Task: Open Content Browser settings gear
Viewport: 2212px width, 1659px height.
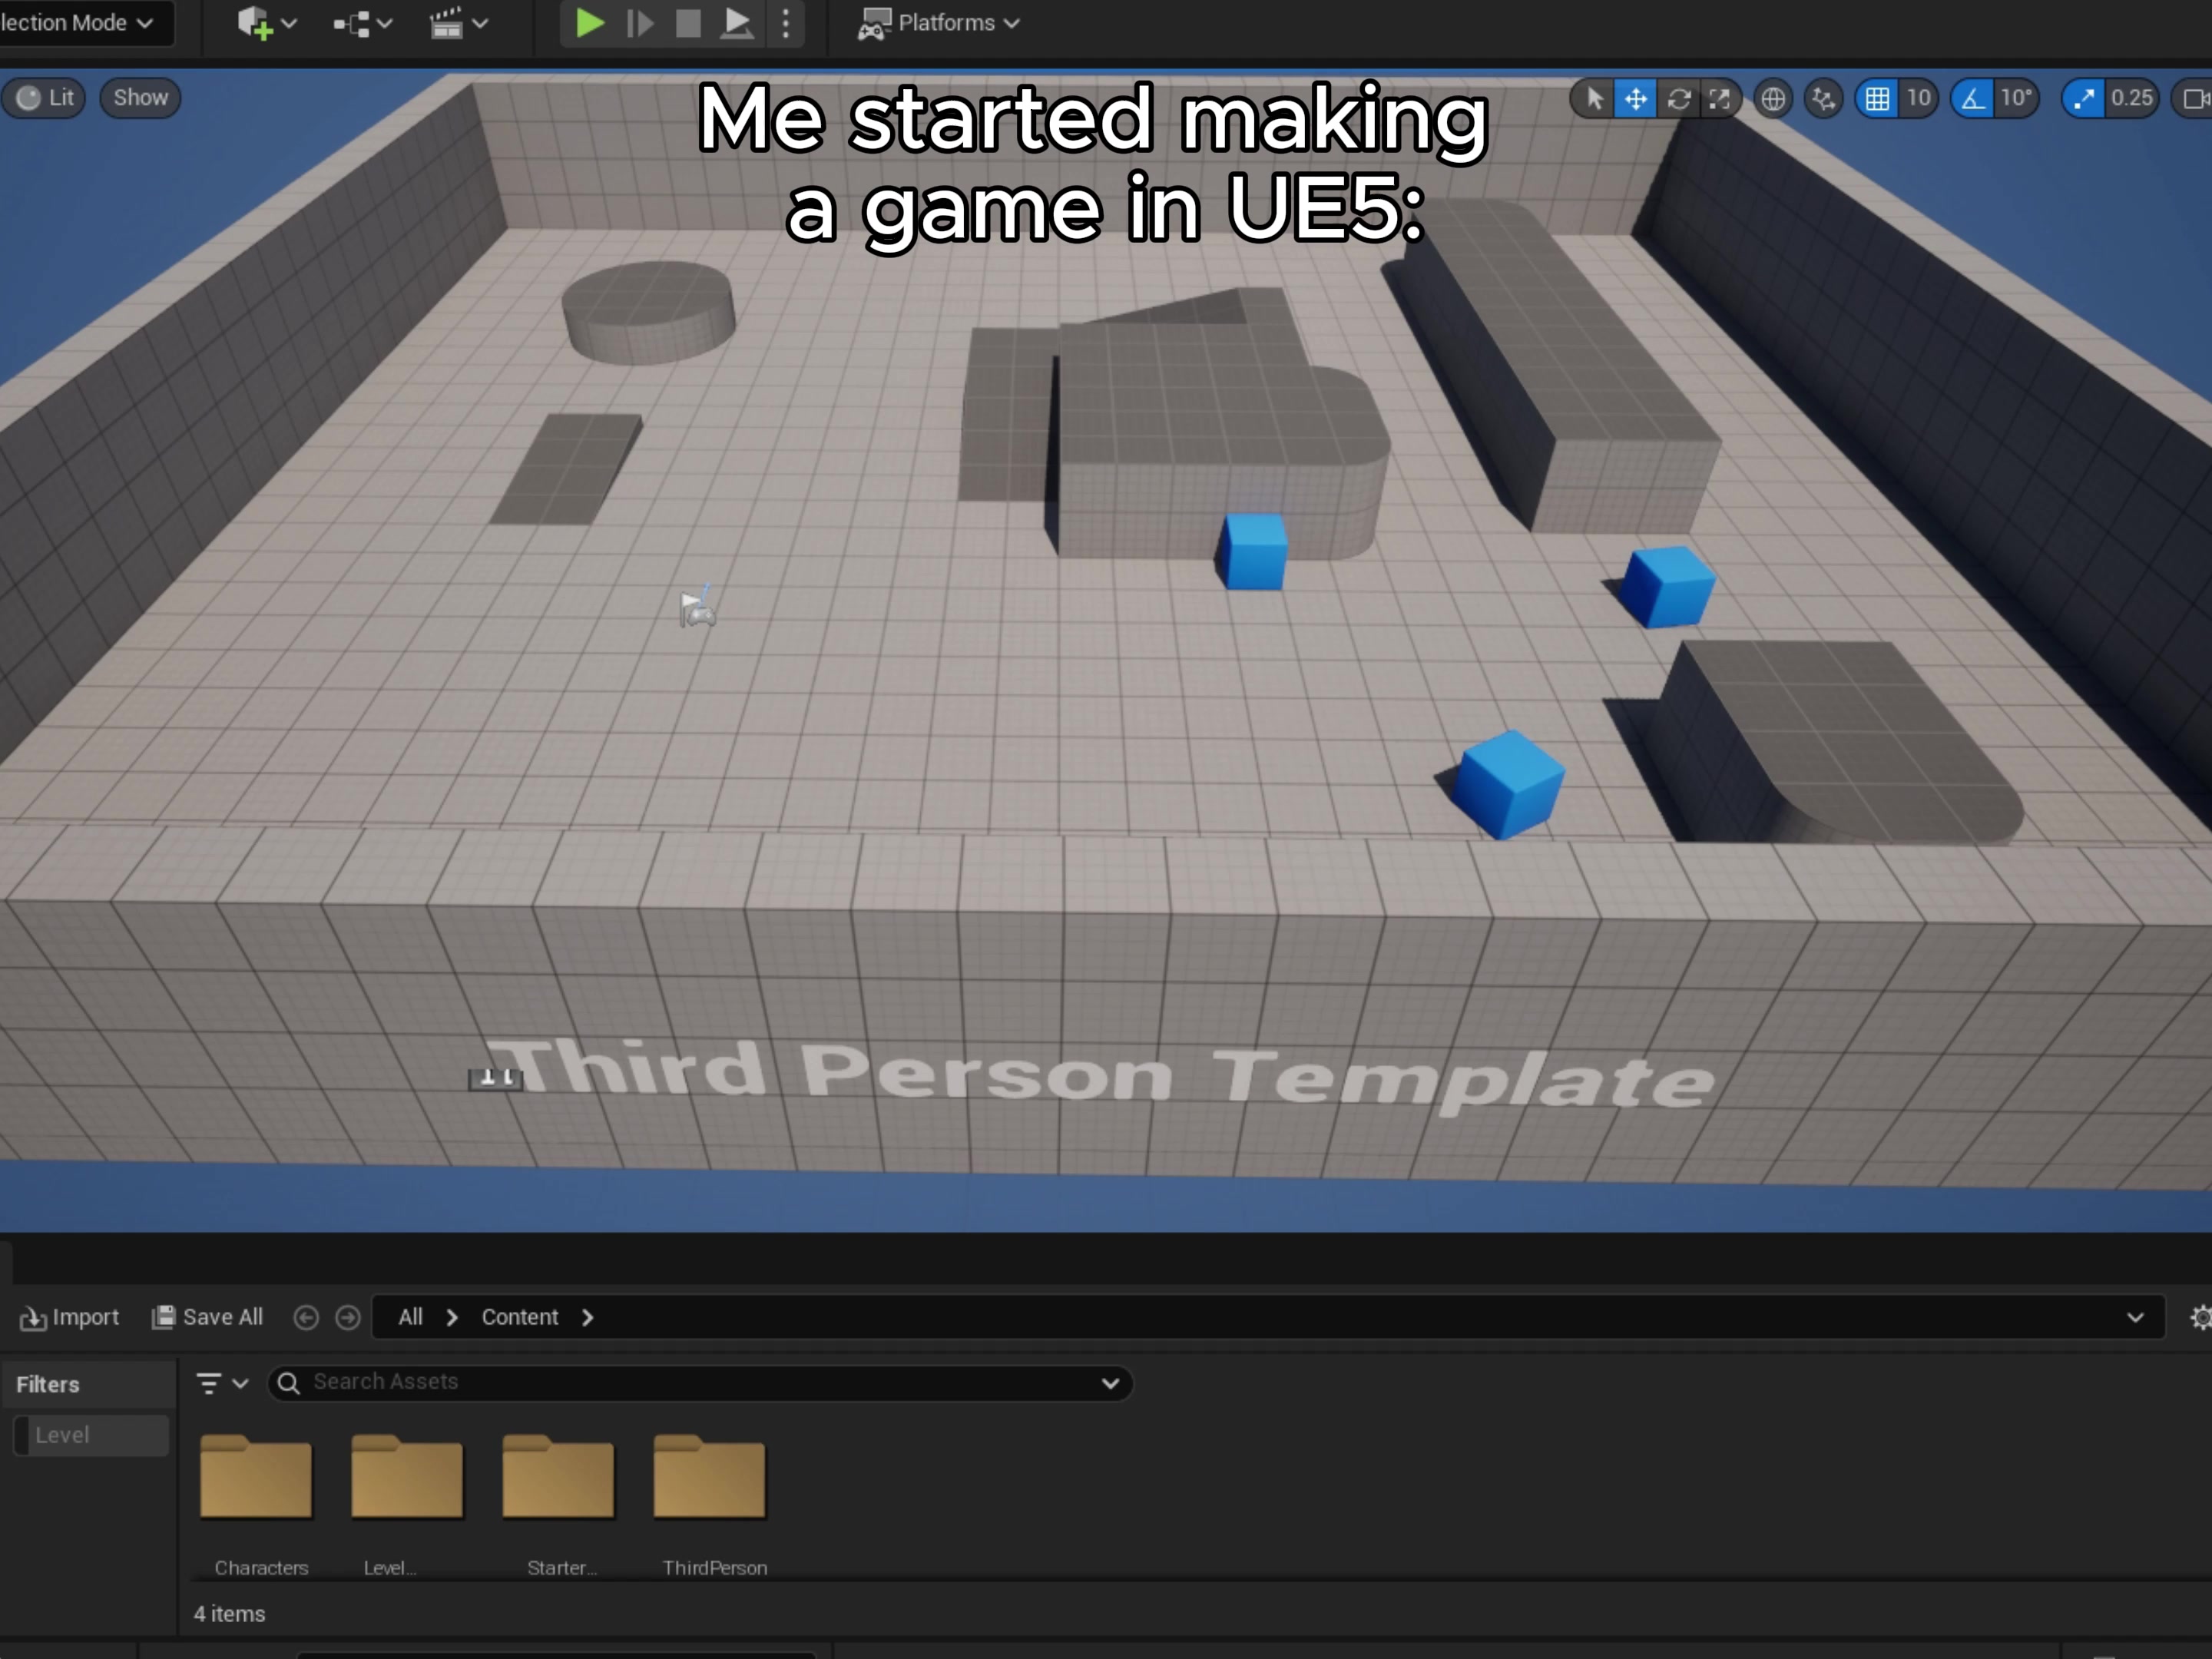Action: click(2200, 1318)
